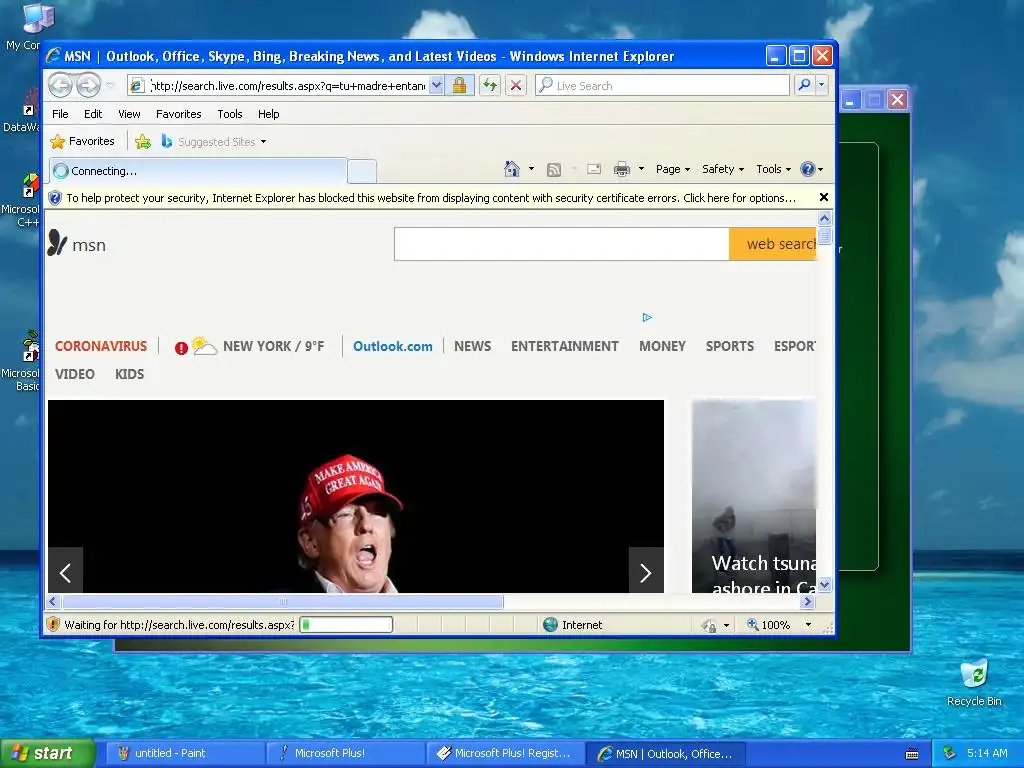Click the Internet security zone indicator
This screenshot has width=1024, height=768.
573,624
